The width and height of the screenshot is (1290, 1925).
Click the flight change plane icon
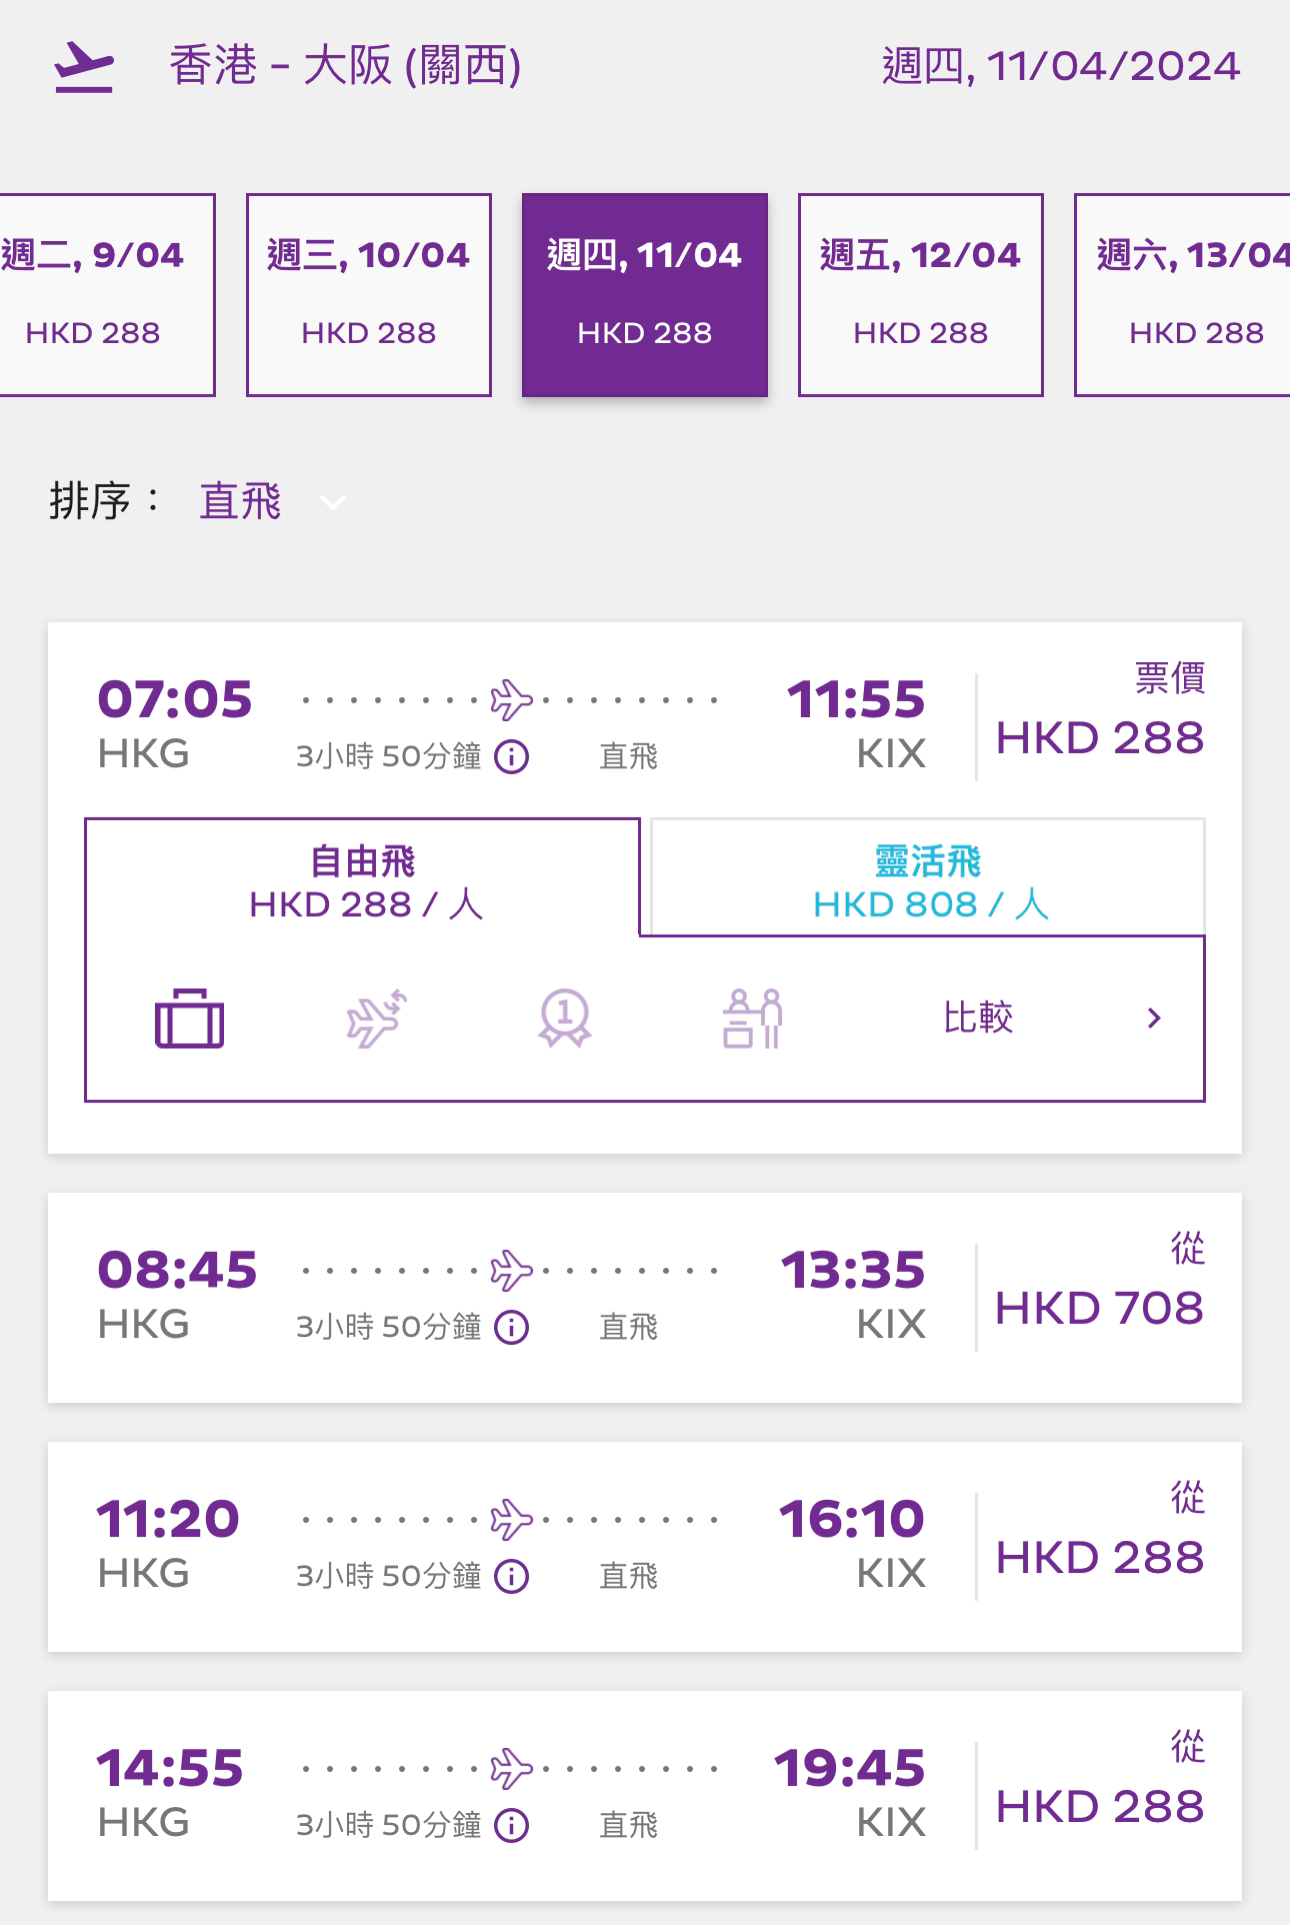(377, 1018)
